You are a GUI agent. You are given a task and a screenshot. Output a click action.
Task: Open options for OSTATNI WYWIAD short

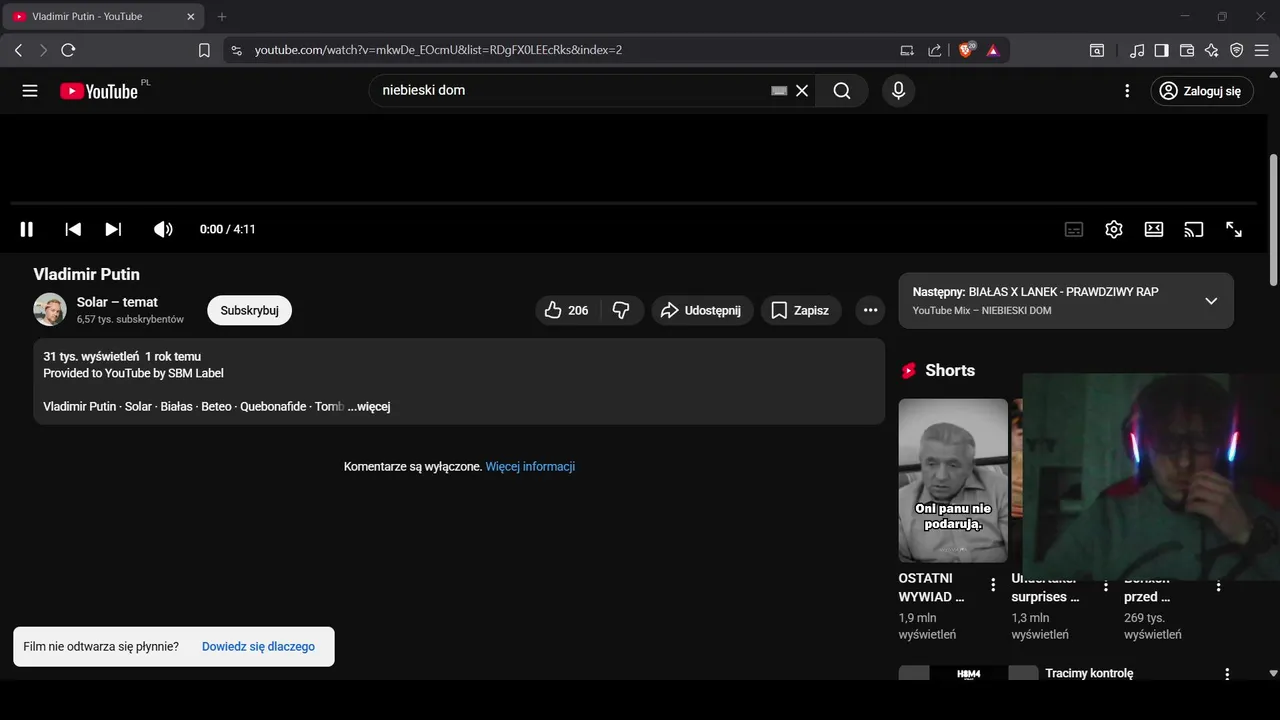point(993,585)
